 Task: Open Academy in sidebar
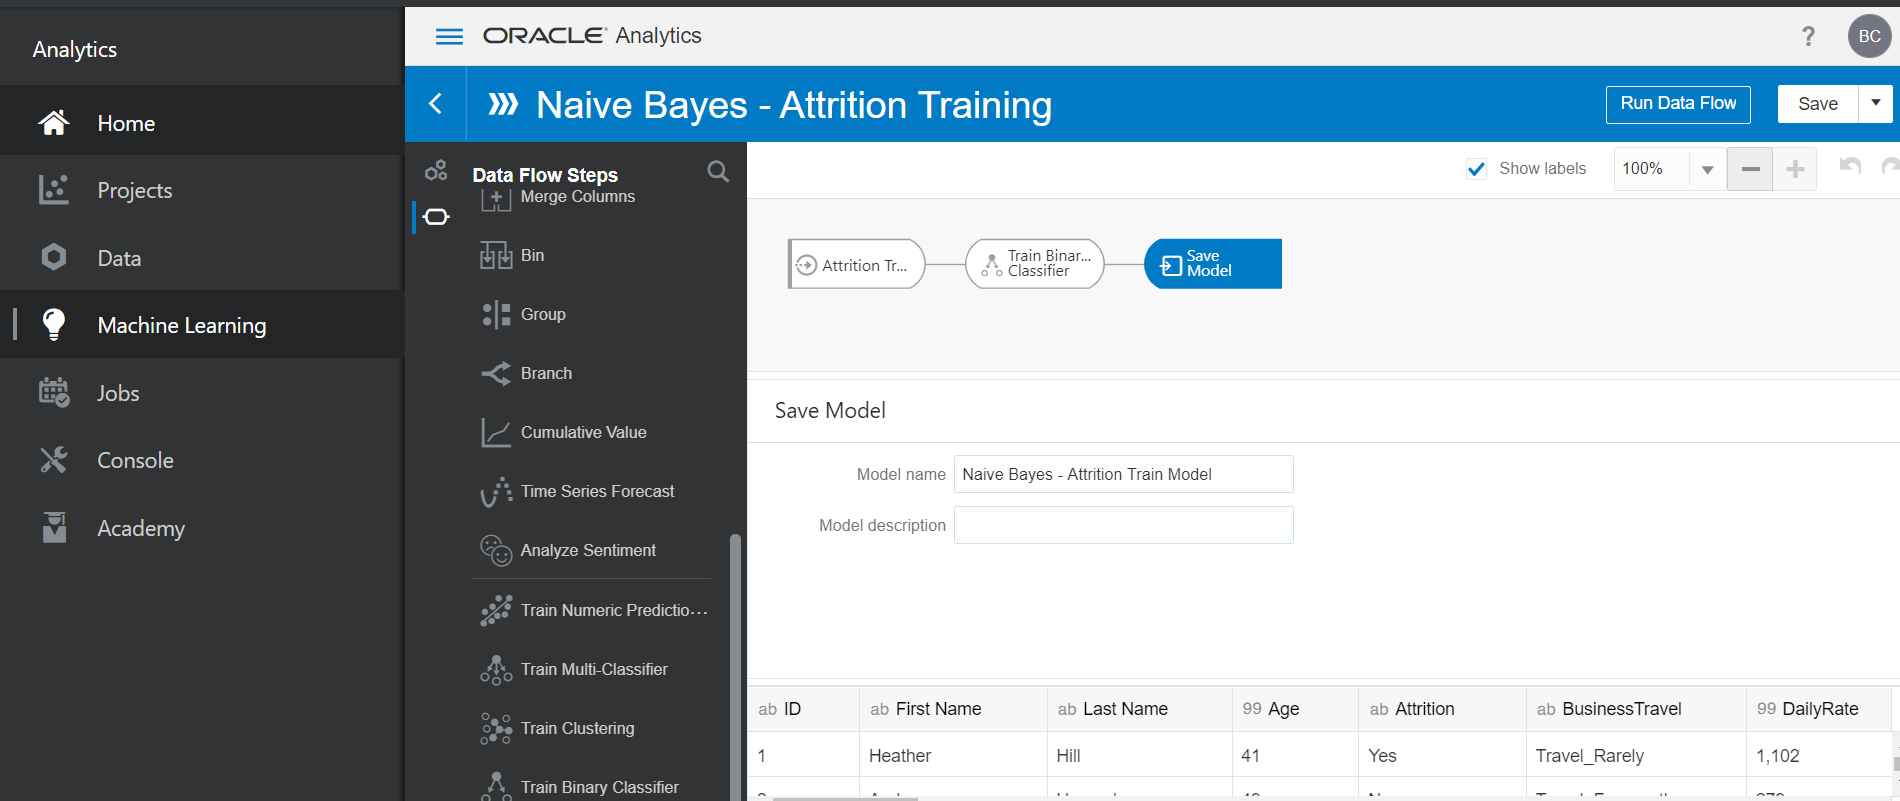click(x=201, y=528)
